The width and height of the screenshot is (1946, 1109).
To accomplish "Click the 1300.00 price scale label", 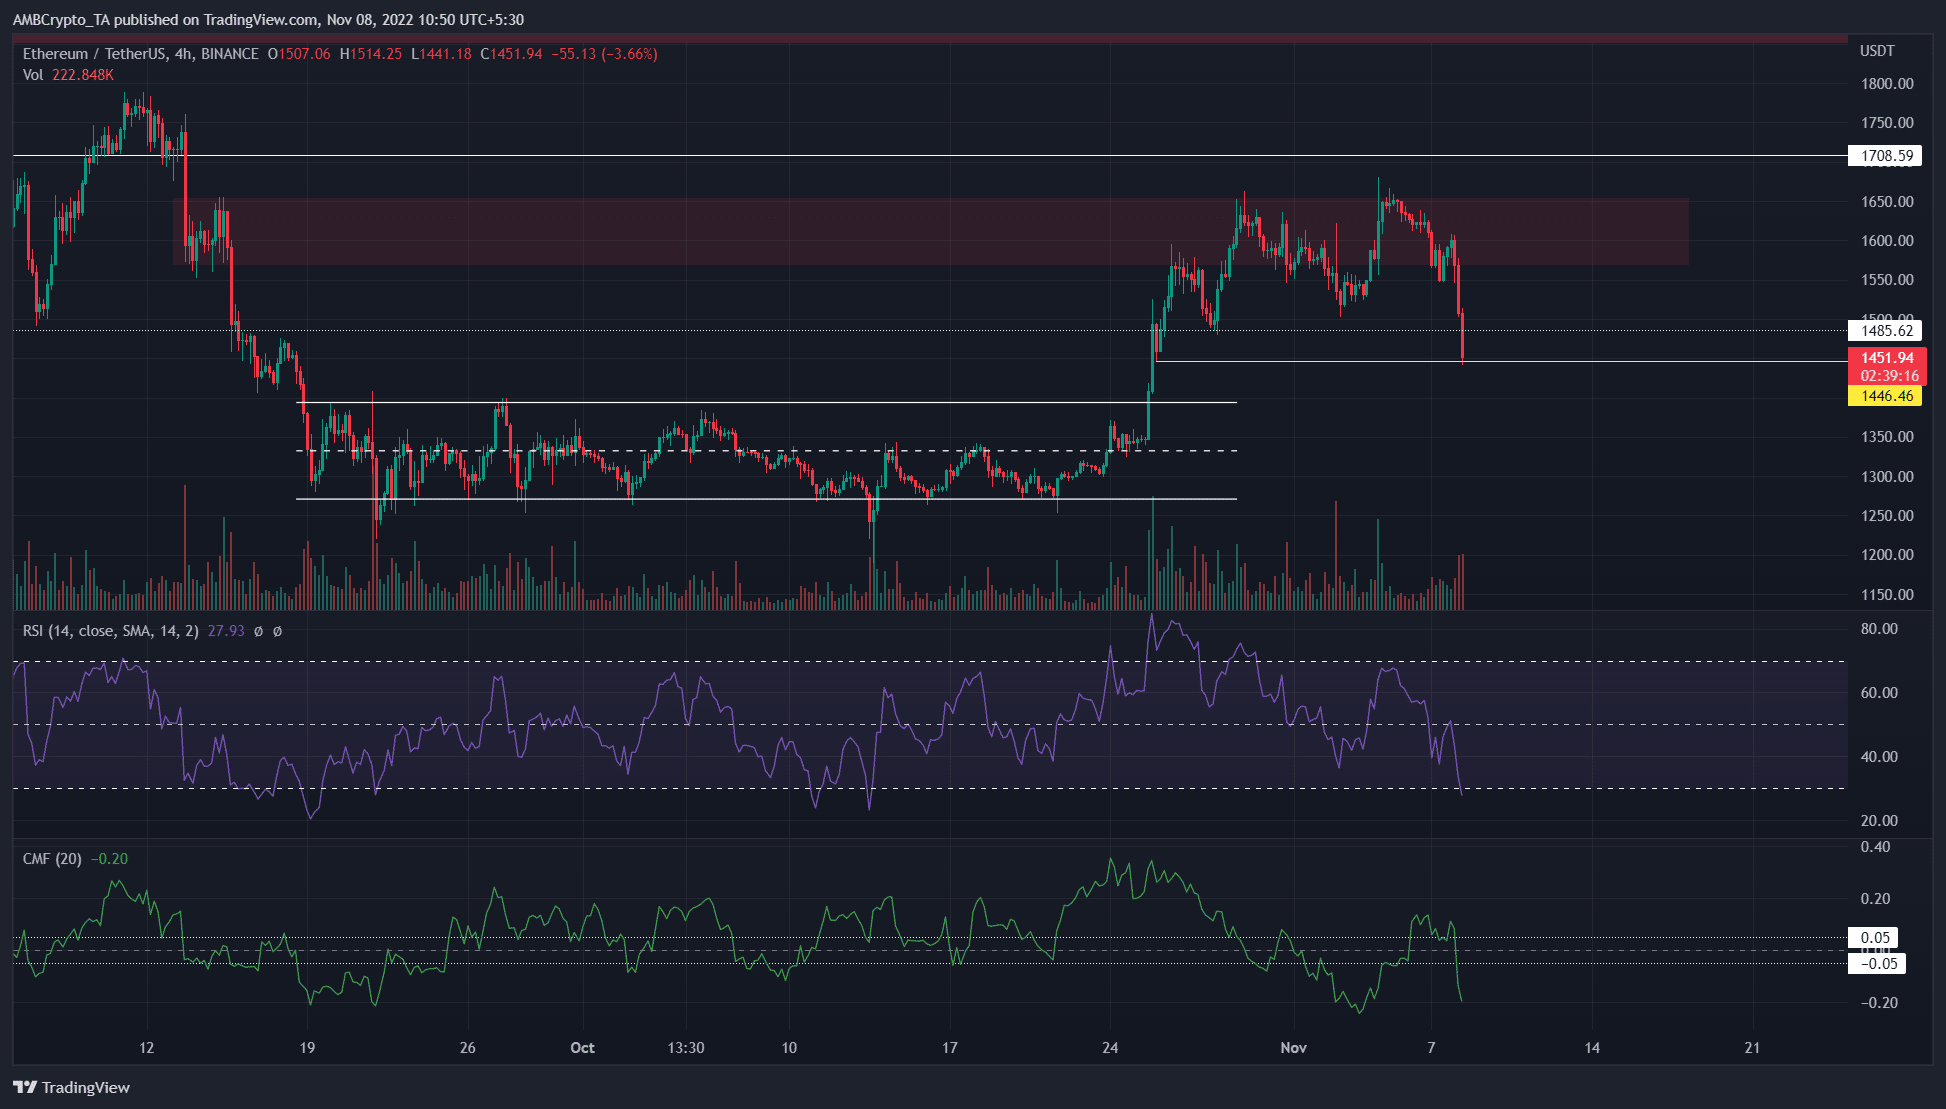I will point(1887,477).
